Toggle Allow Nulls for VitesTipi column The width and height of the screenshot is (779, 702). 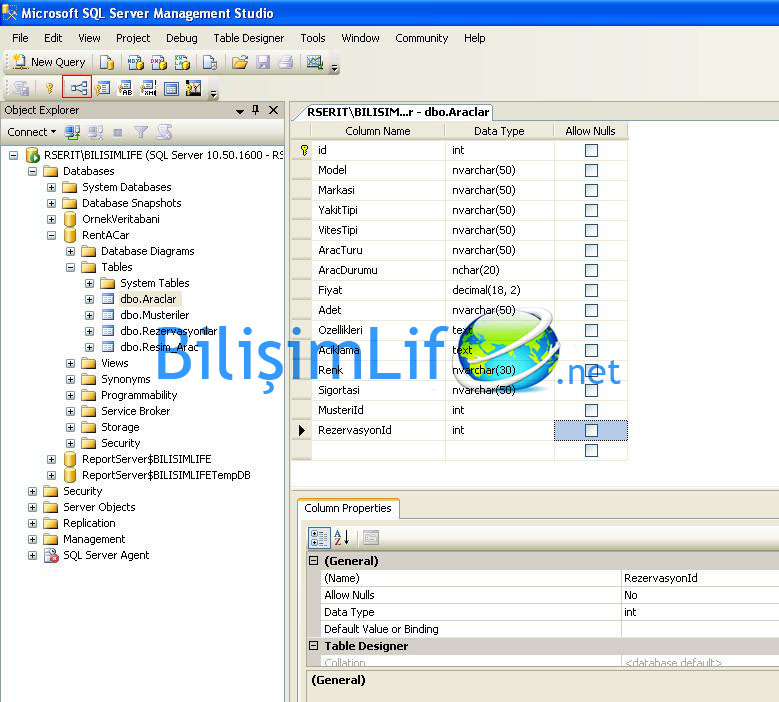[591, 230]
